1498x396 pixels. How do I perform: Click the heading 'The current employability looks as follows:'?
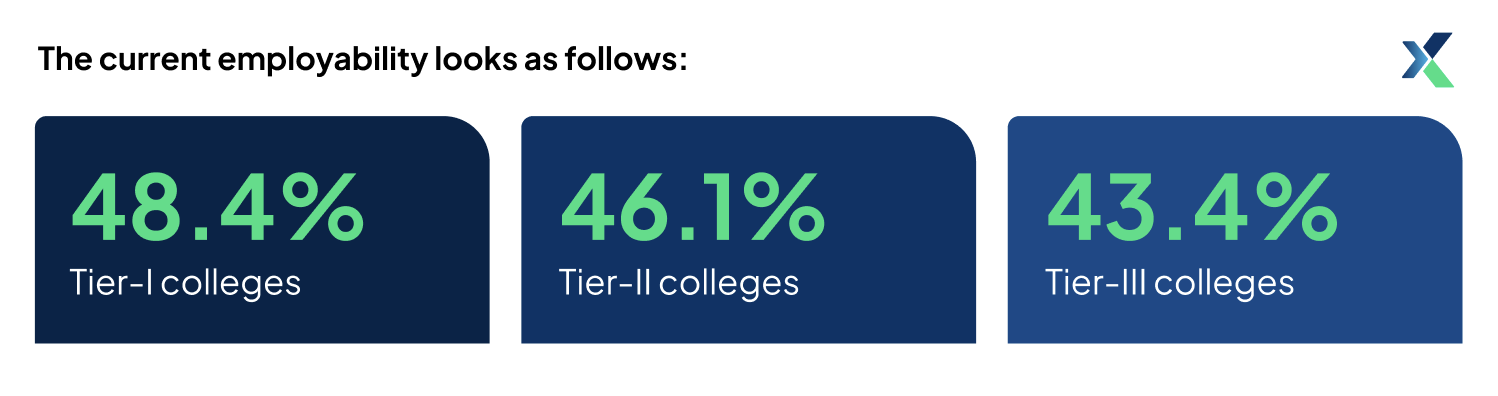[x=363, y=60]
